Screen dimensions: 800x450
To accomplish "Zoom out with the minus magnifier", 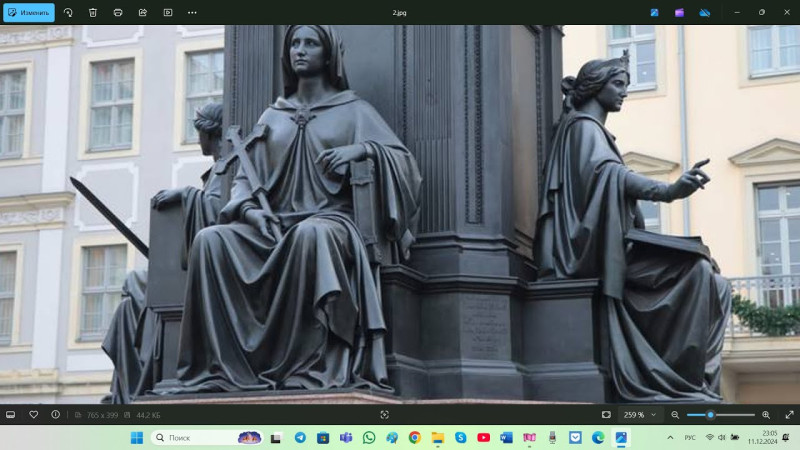I will coord(675,414).
